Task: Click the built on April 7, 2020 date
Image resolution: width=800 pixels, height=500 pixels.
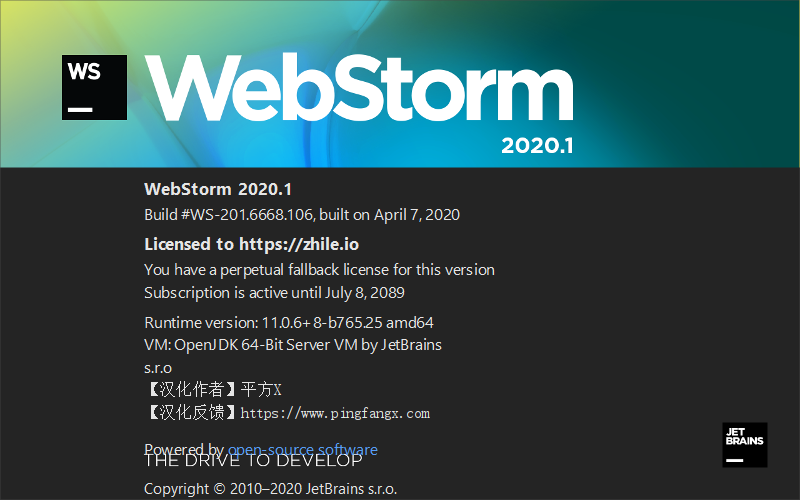Action: (390, 214)
